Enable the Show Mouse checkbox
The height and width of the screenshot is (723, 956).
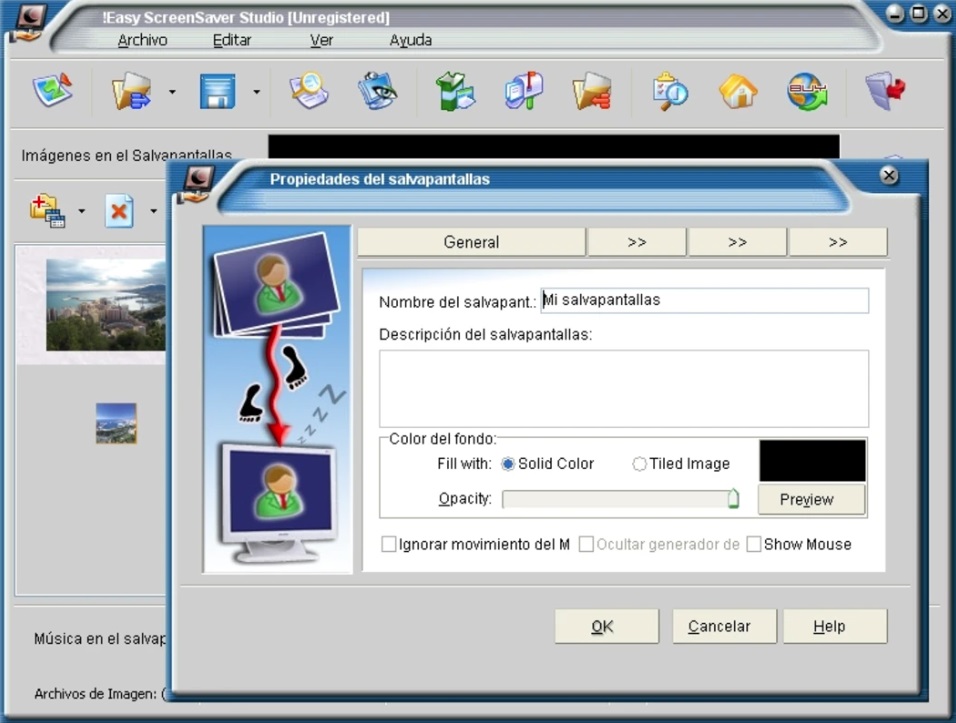point(754,544)
